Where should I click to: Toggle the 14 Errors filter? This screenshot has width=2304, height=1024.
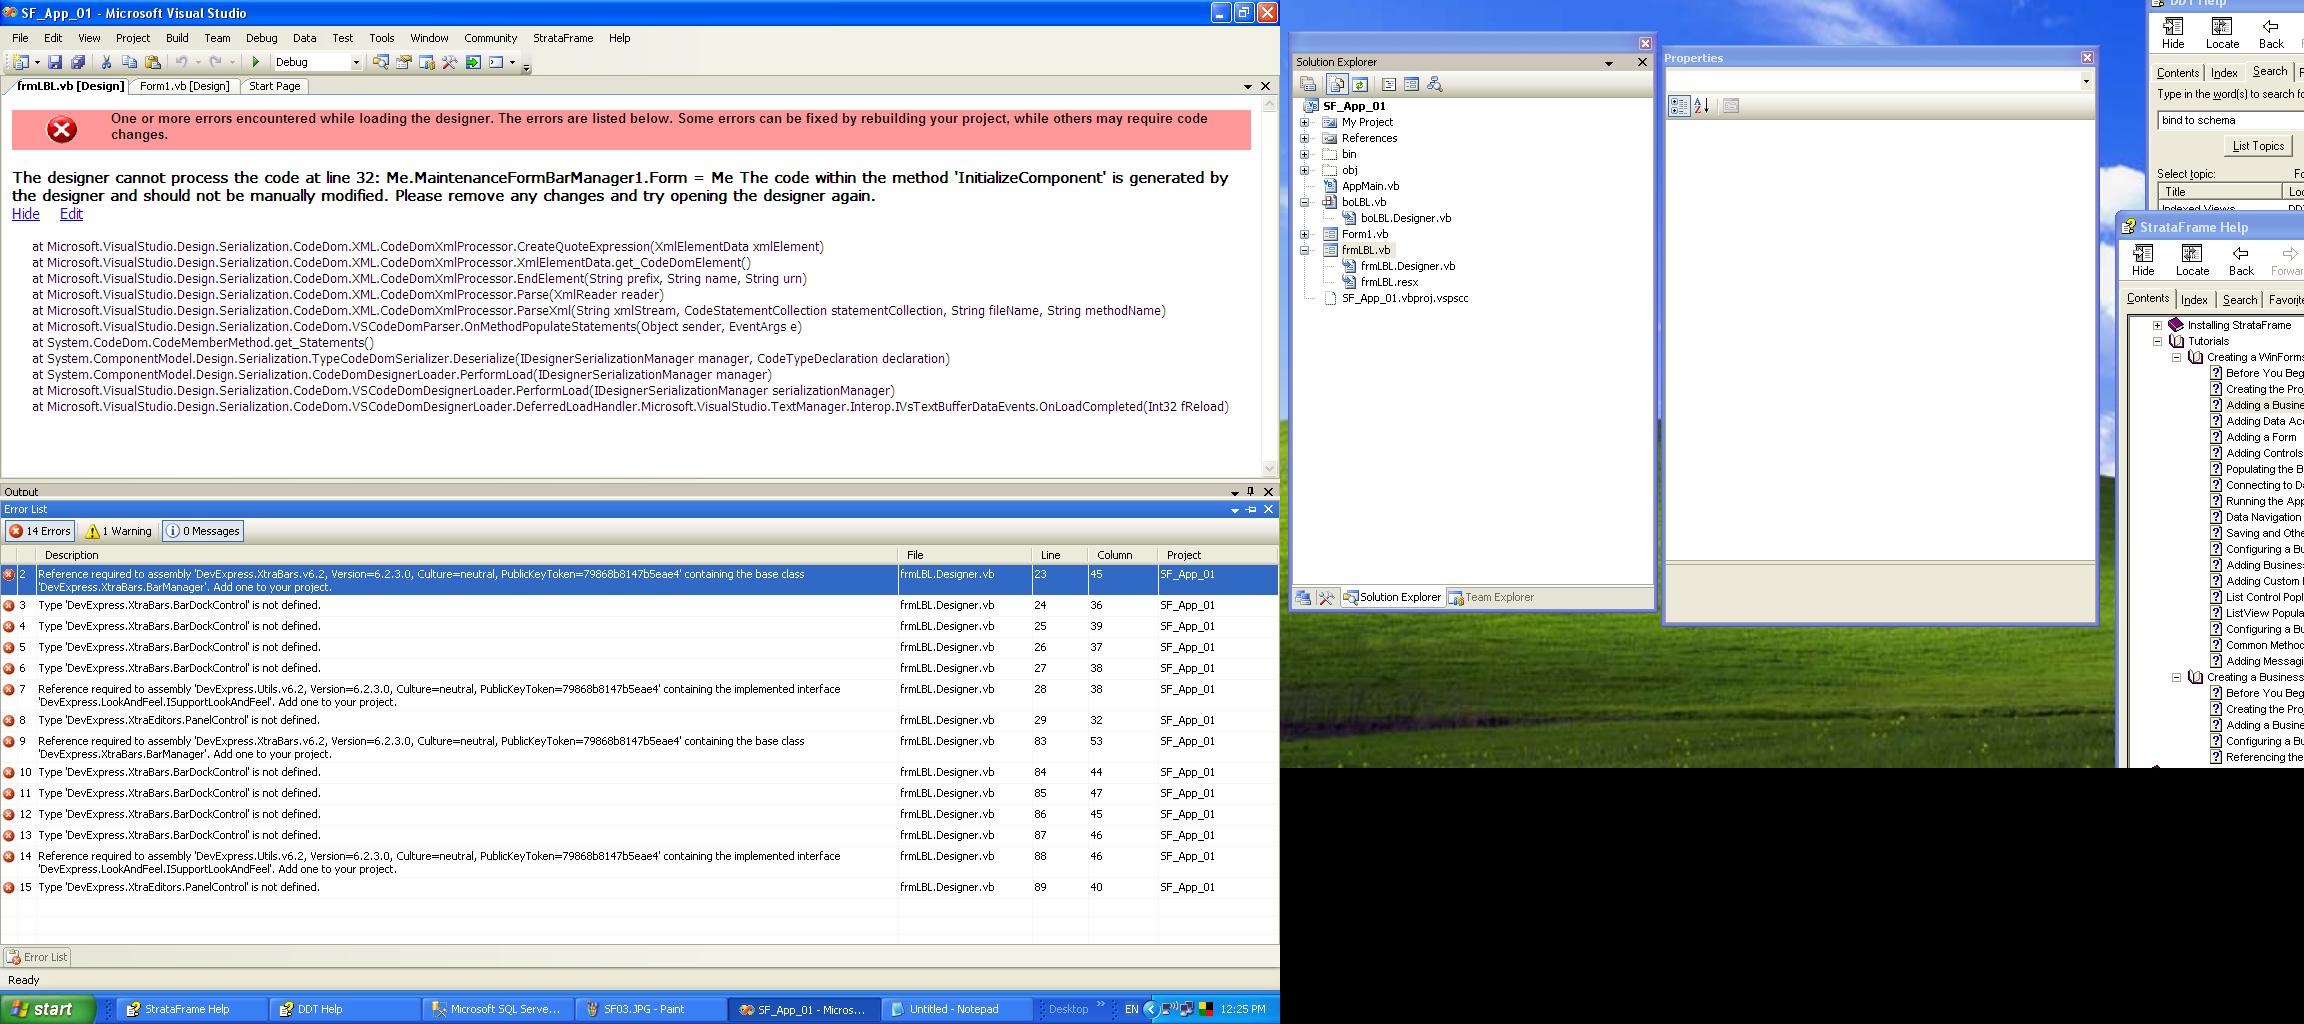tap(40, 531)
